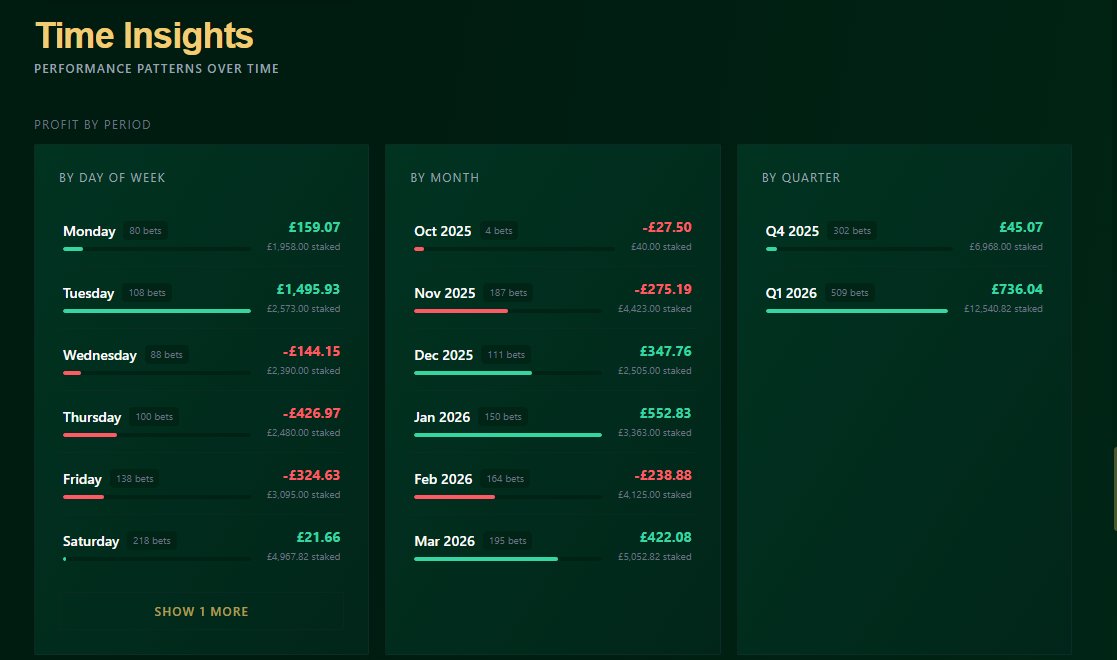The width and height of the screenshot is (1117, 660).
Task: Click the 108 bets badge
Action: pyautogui.click(x=147, y=293)
